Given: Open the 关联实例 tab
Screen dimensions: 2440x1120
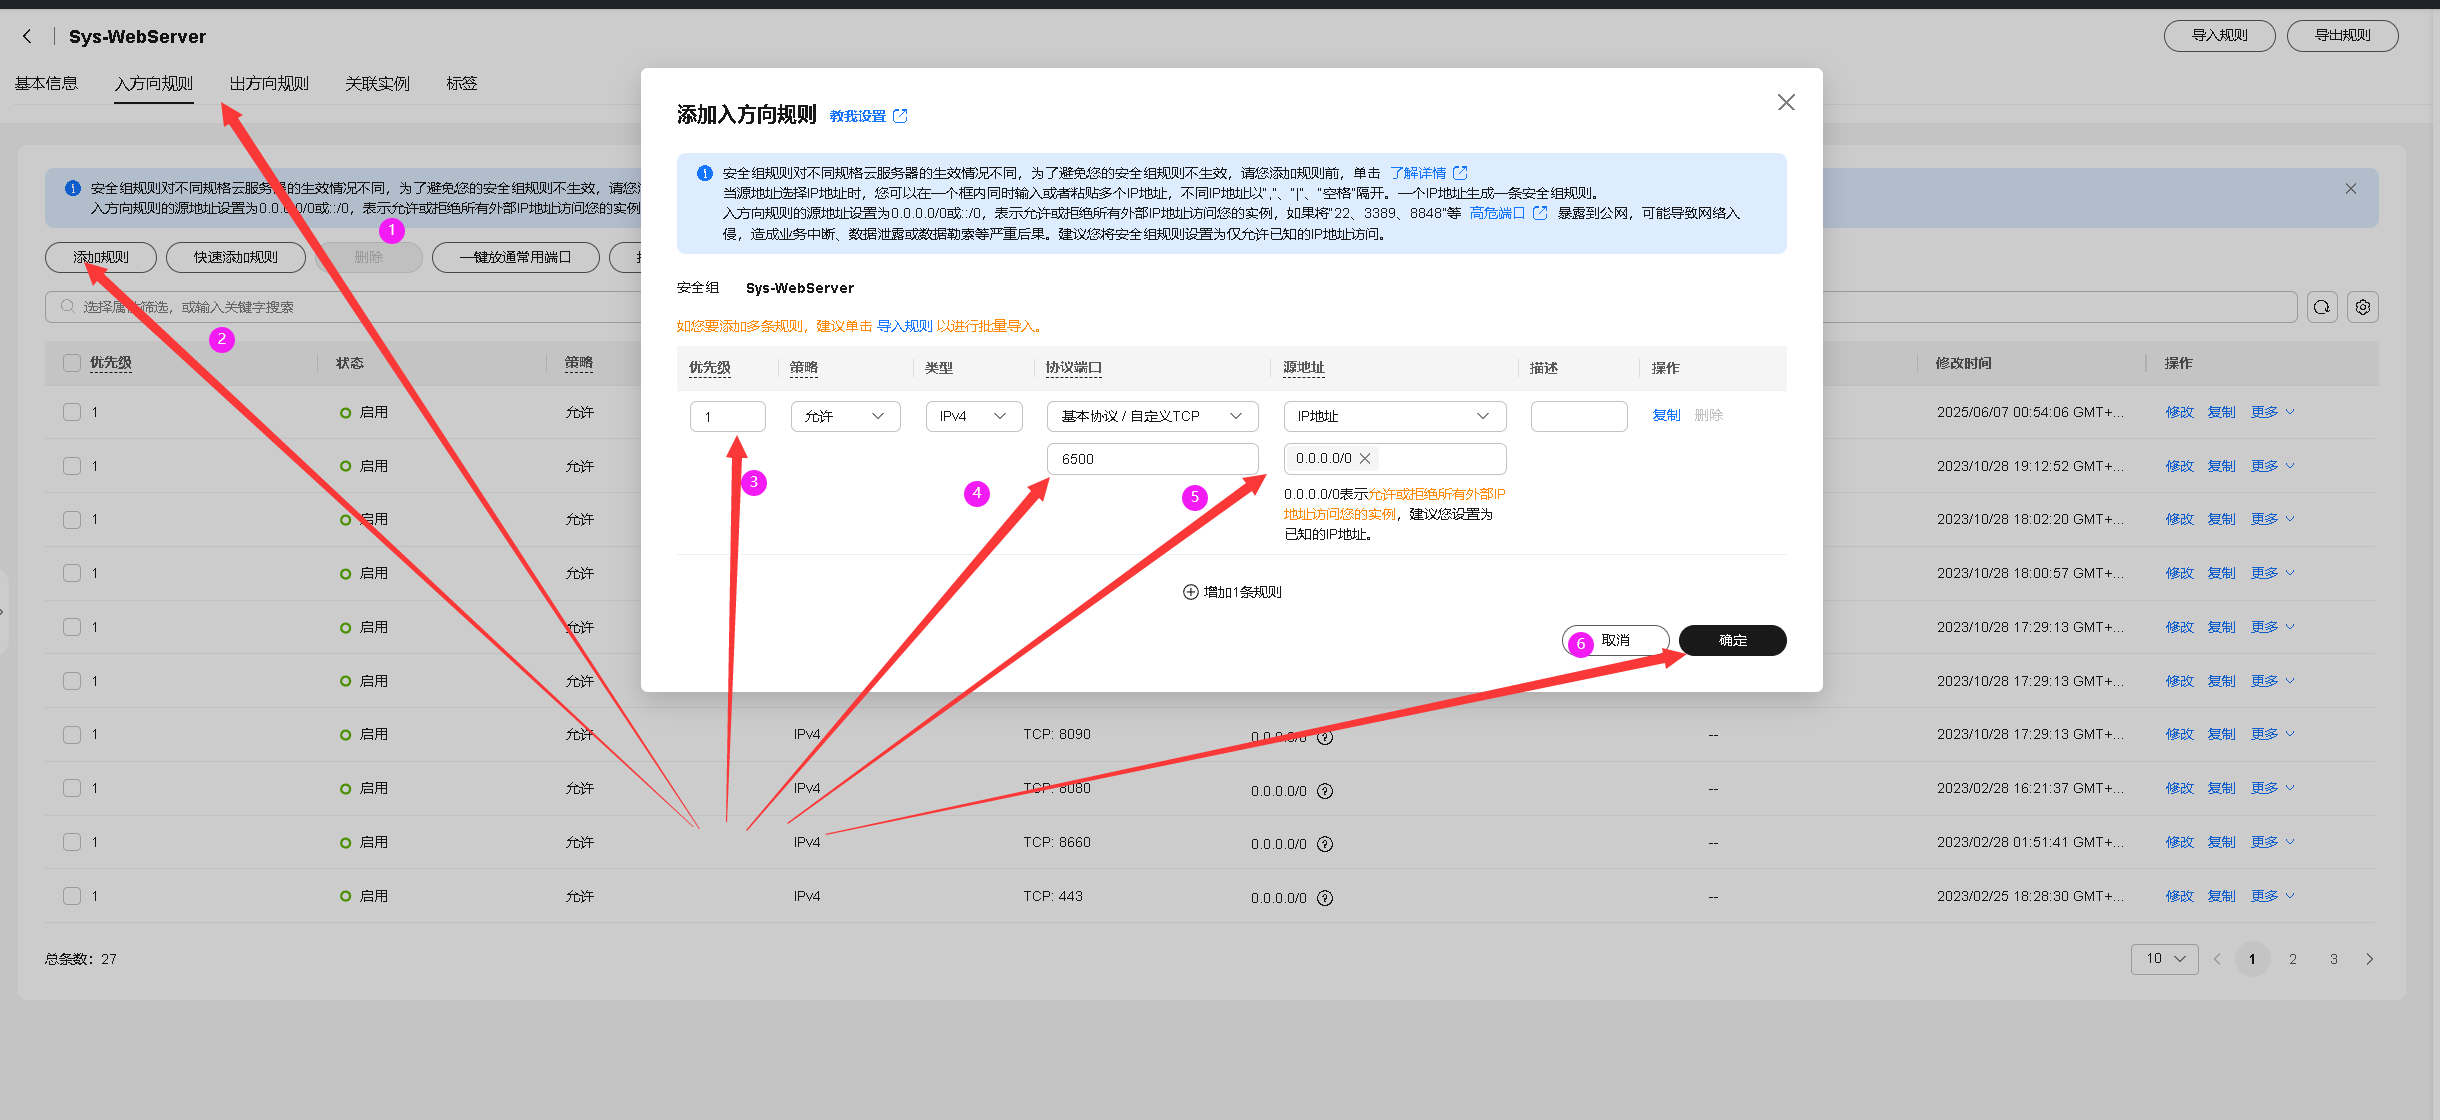Looking at the screenshot, I should [x=377, y=84].
